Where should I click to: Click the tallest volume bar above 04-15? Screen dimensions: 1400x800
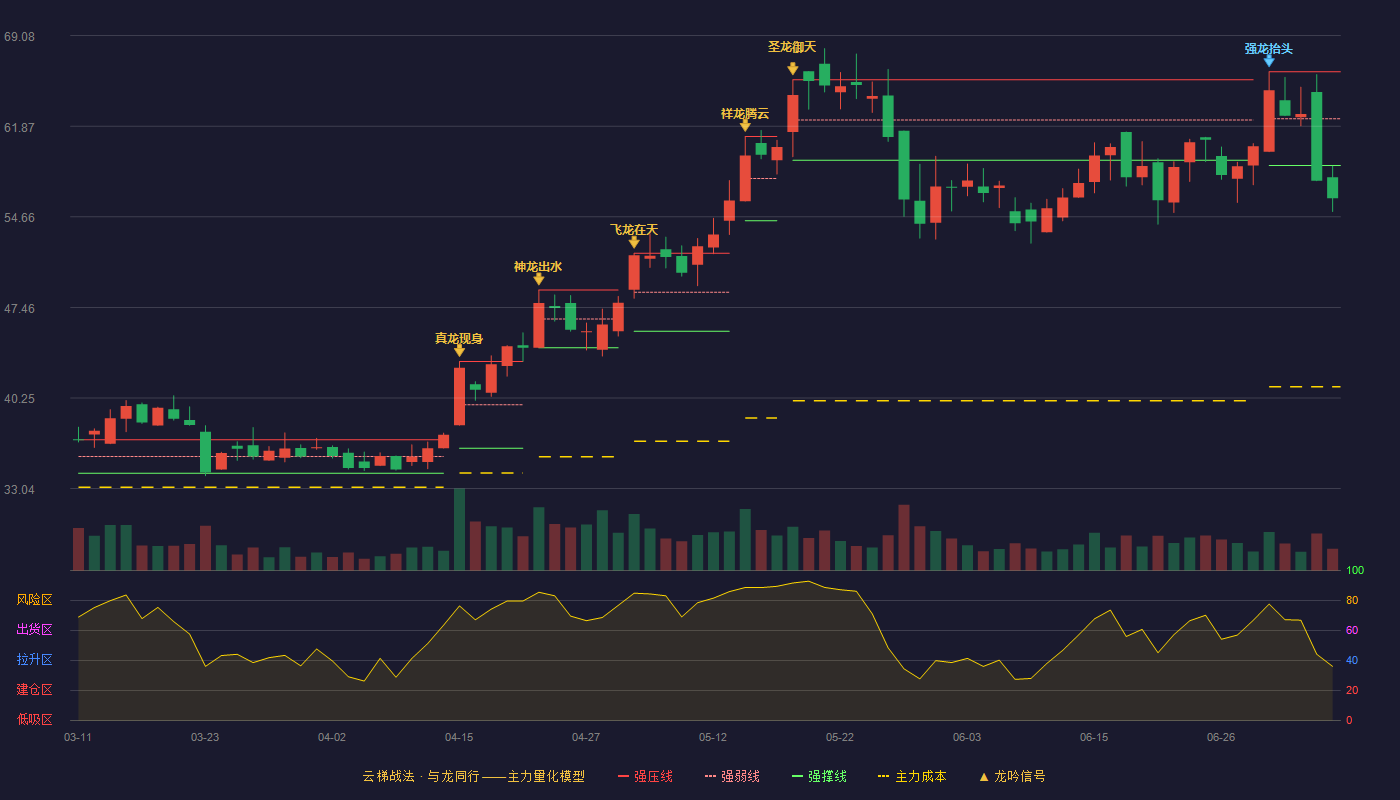pyautogui.click(x=459, y=529)
